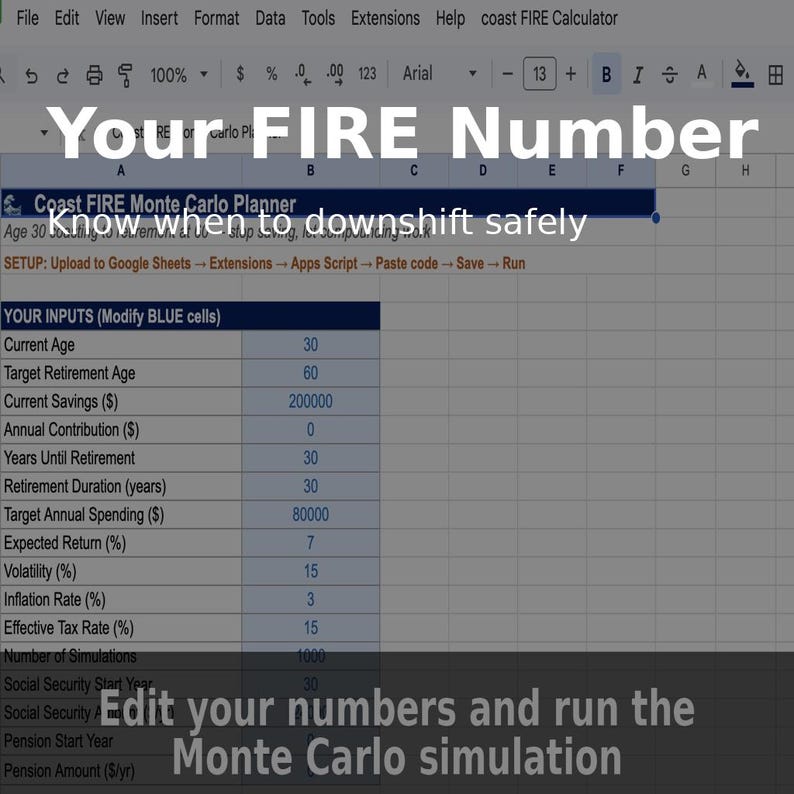Click the Print icon
This screenshot has width=794, height=794.
(94, 75)
